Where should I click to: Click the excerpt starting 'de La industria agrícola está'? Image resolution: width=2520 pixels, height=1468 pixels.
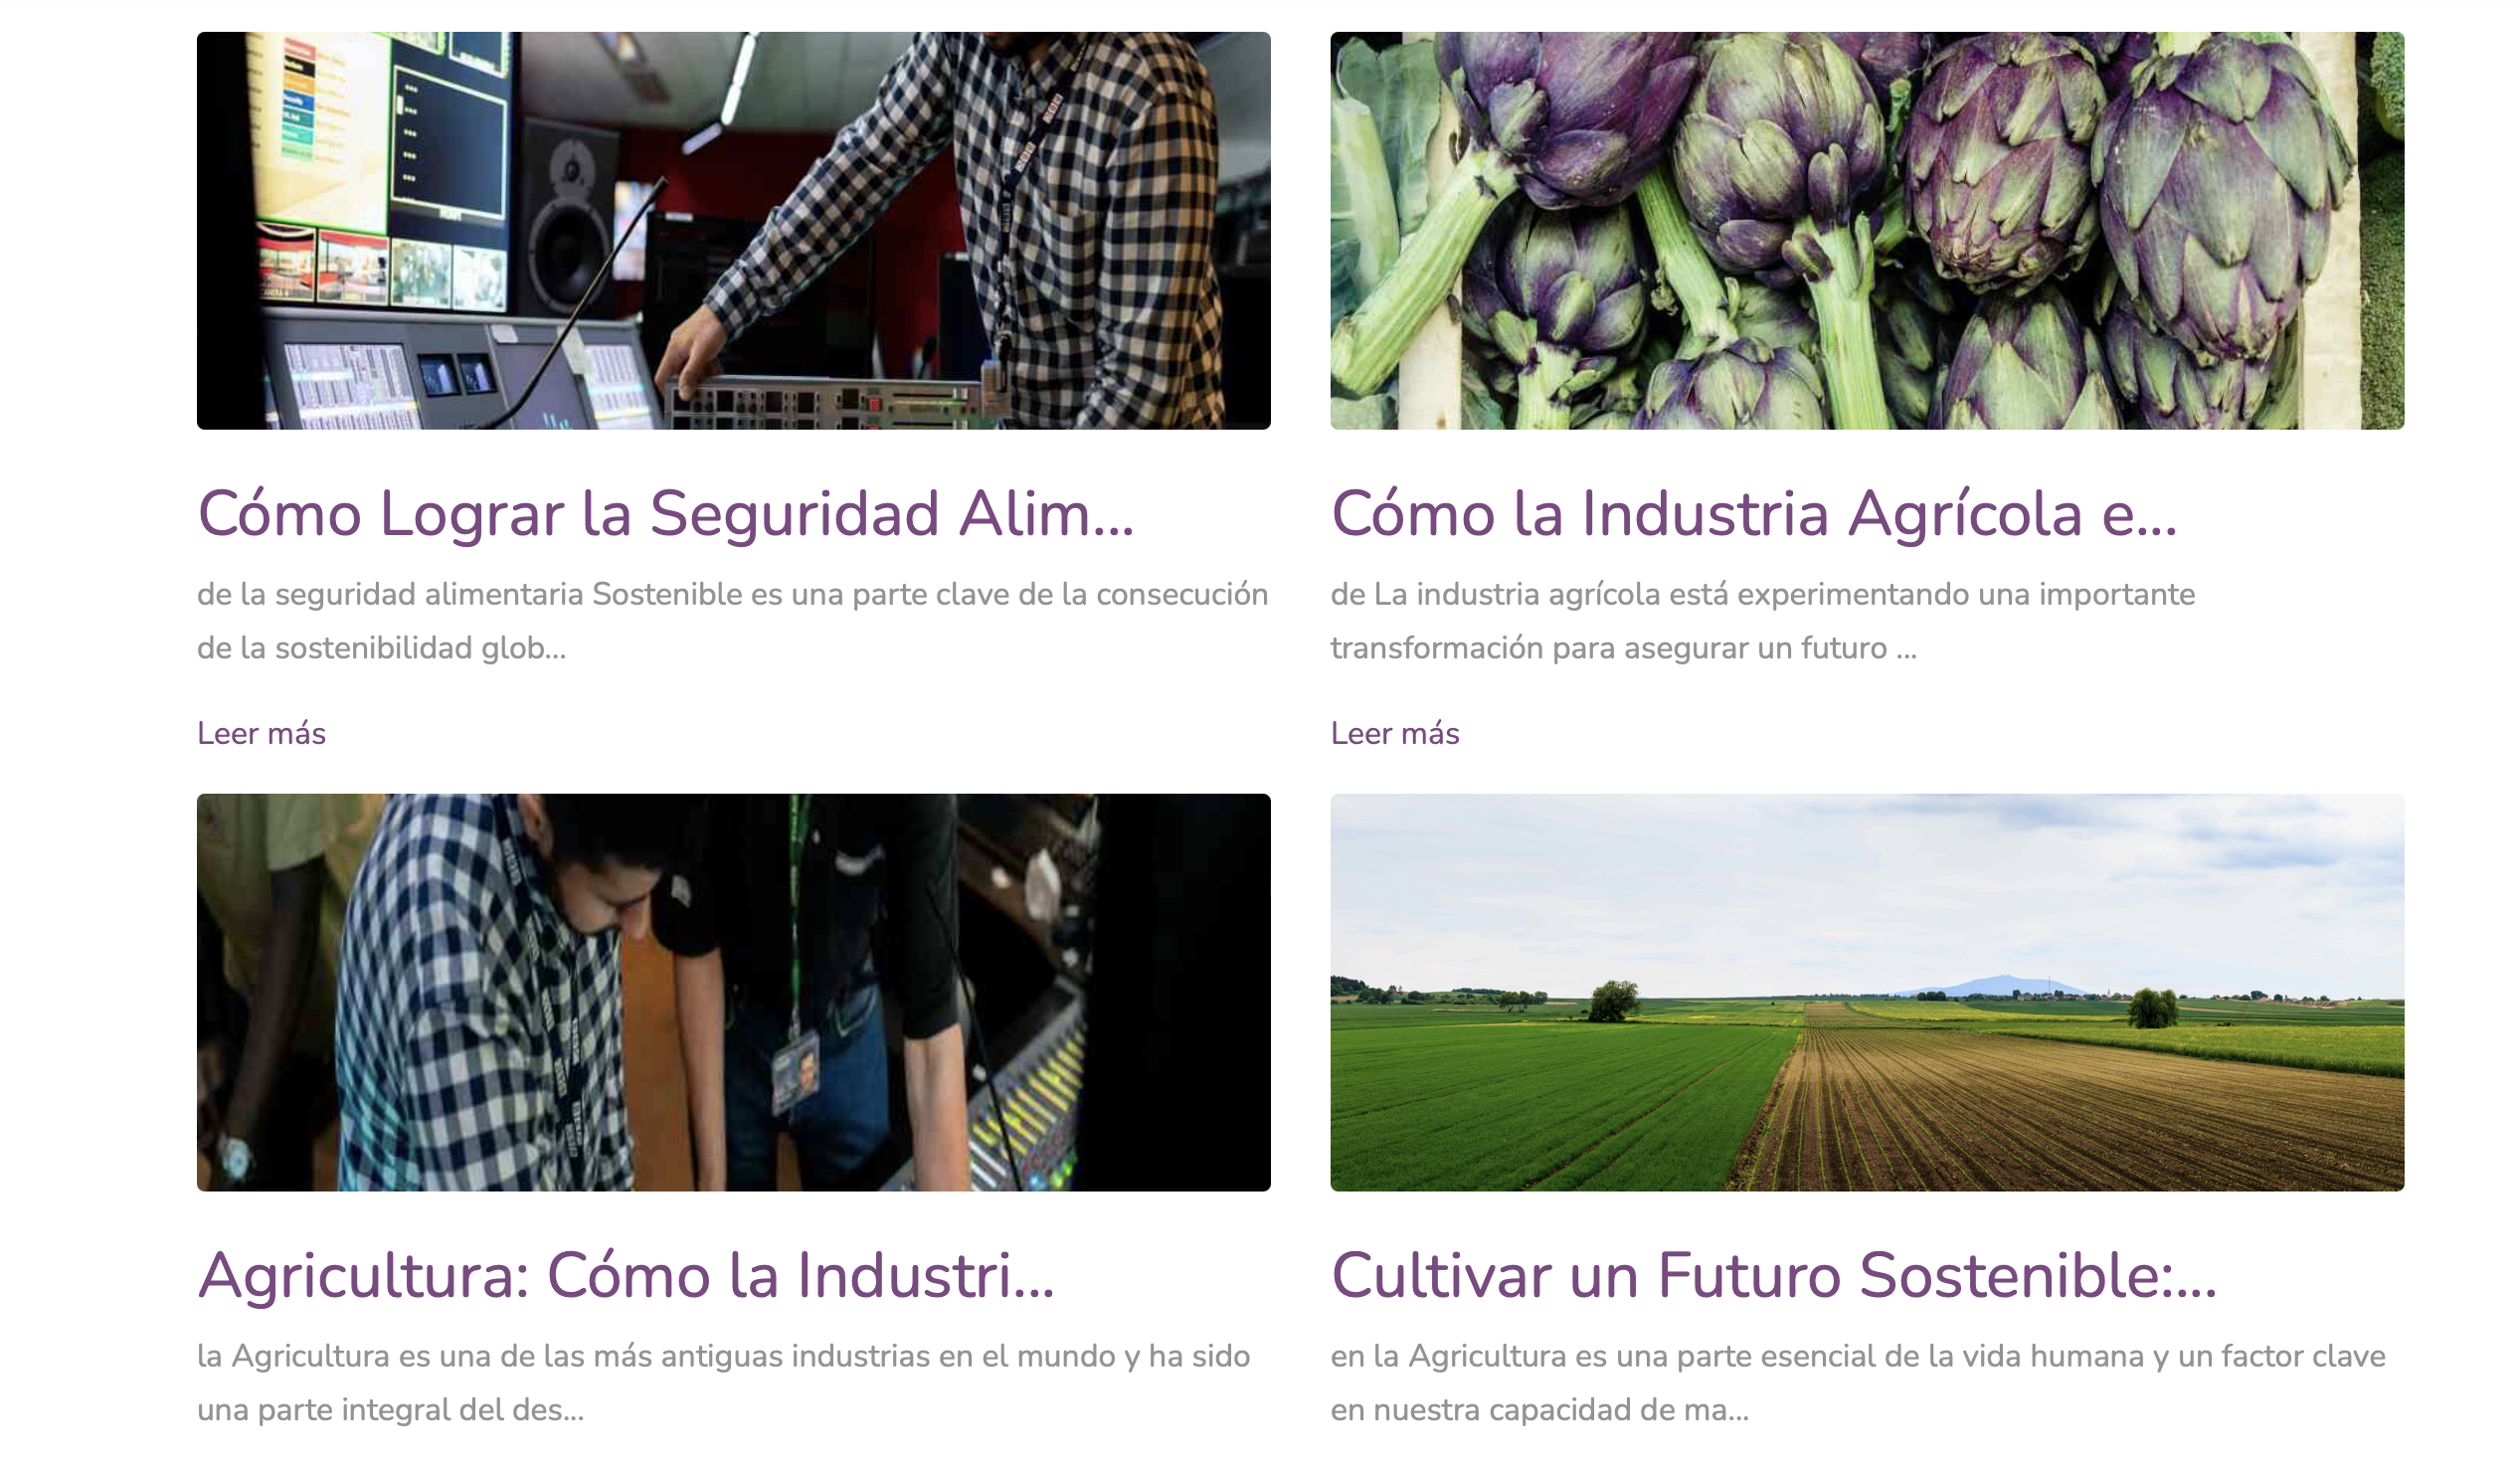coord(1762,621)
